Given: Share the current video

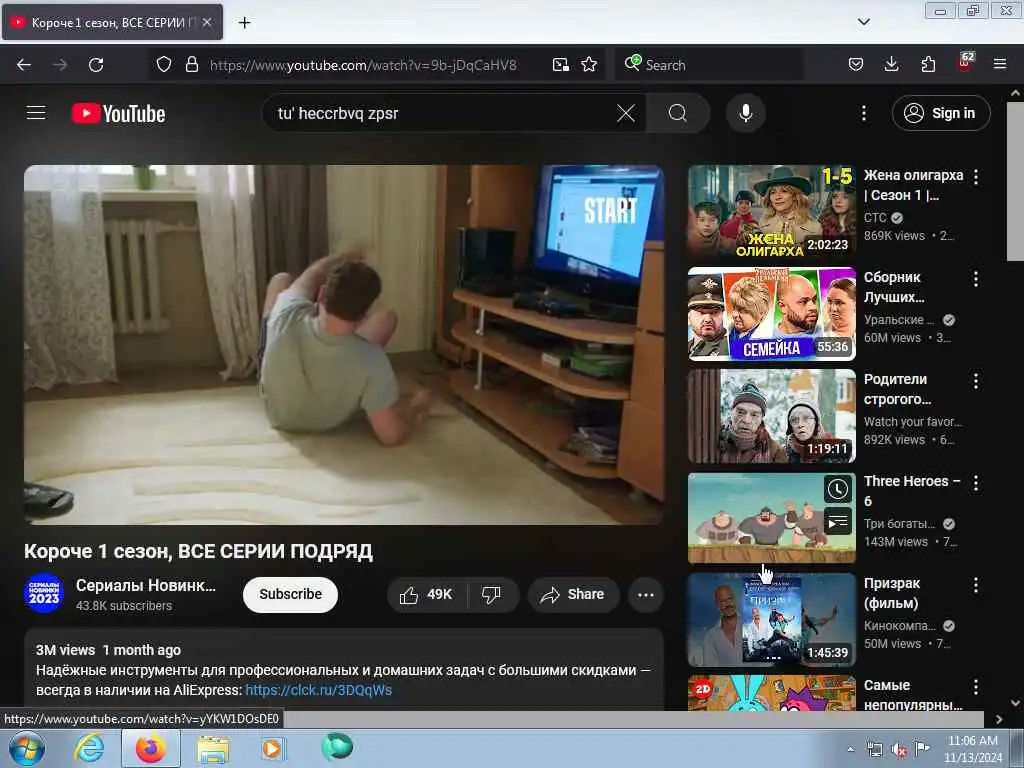Looking at the screenshot, I should point(573,594).
